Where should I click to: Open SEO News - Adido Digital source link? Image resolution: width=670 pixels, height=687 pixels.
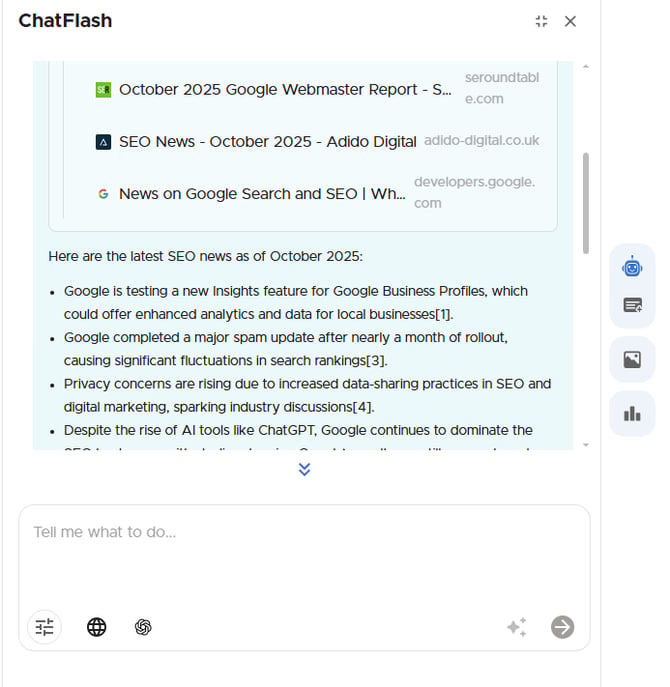click(267, 142)
